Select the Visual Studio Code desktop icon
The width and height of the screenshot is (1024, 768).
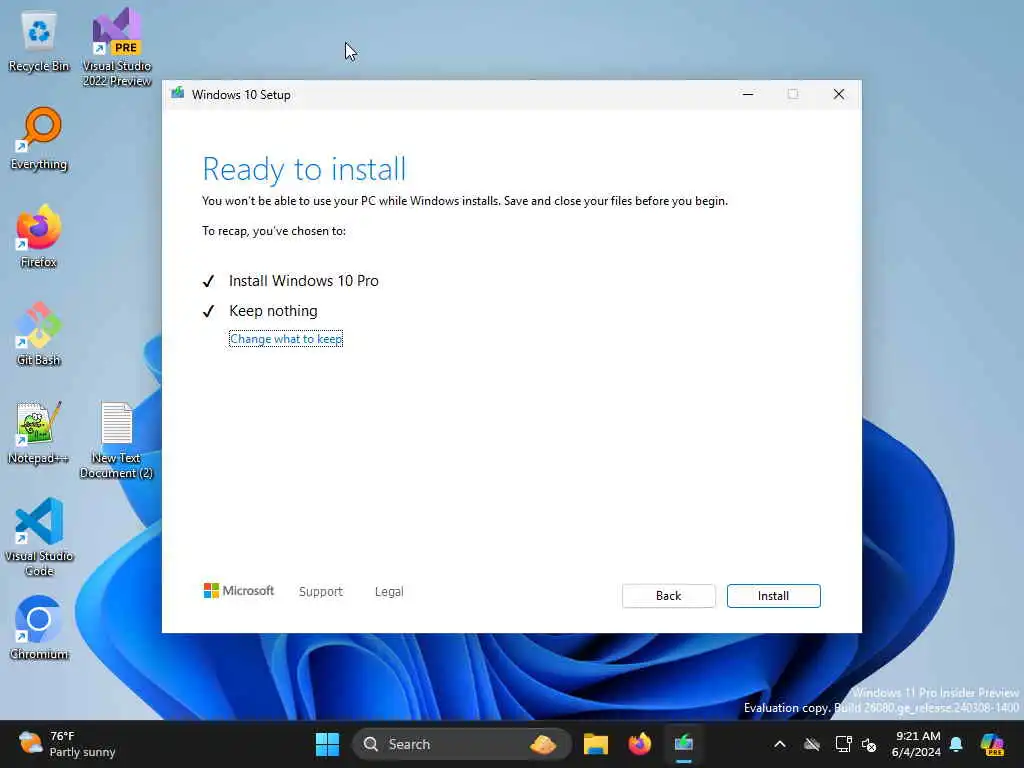pos(39,537)
